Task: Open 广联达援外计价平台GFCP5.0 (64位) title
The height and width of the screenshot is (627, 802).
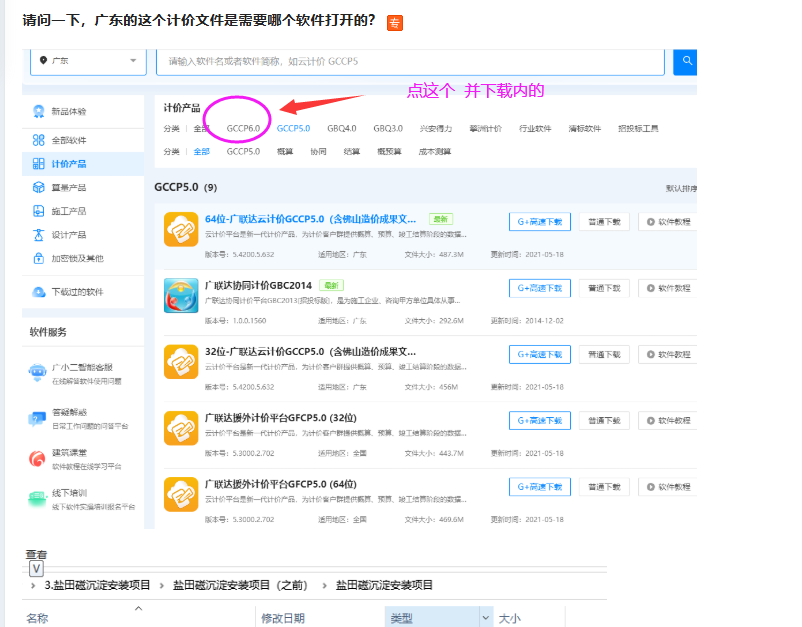Action: click(281, 484)
